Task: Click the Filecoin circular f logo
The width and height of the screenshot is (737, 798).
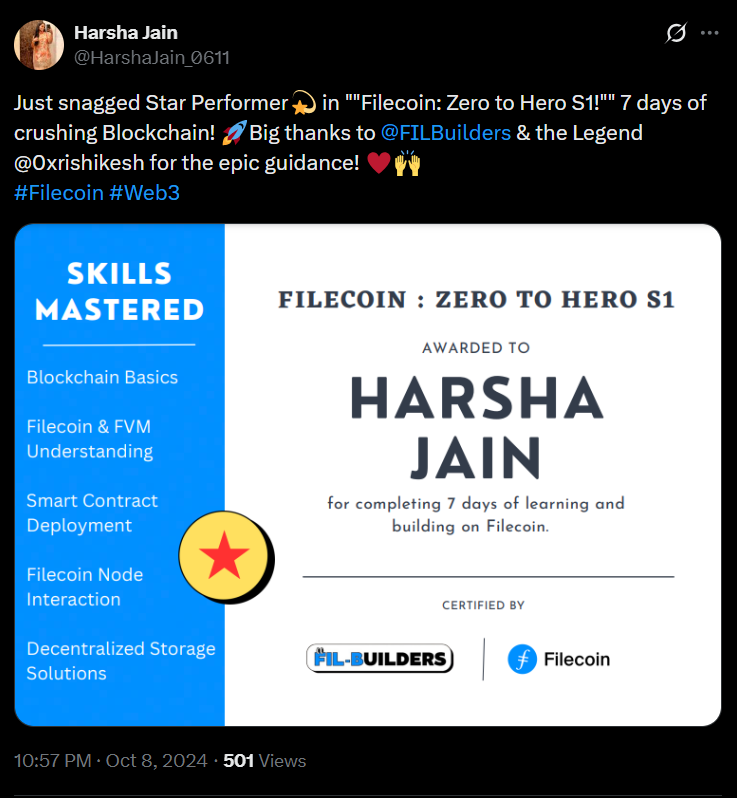Action: 522,659
